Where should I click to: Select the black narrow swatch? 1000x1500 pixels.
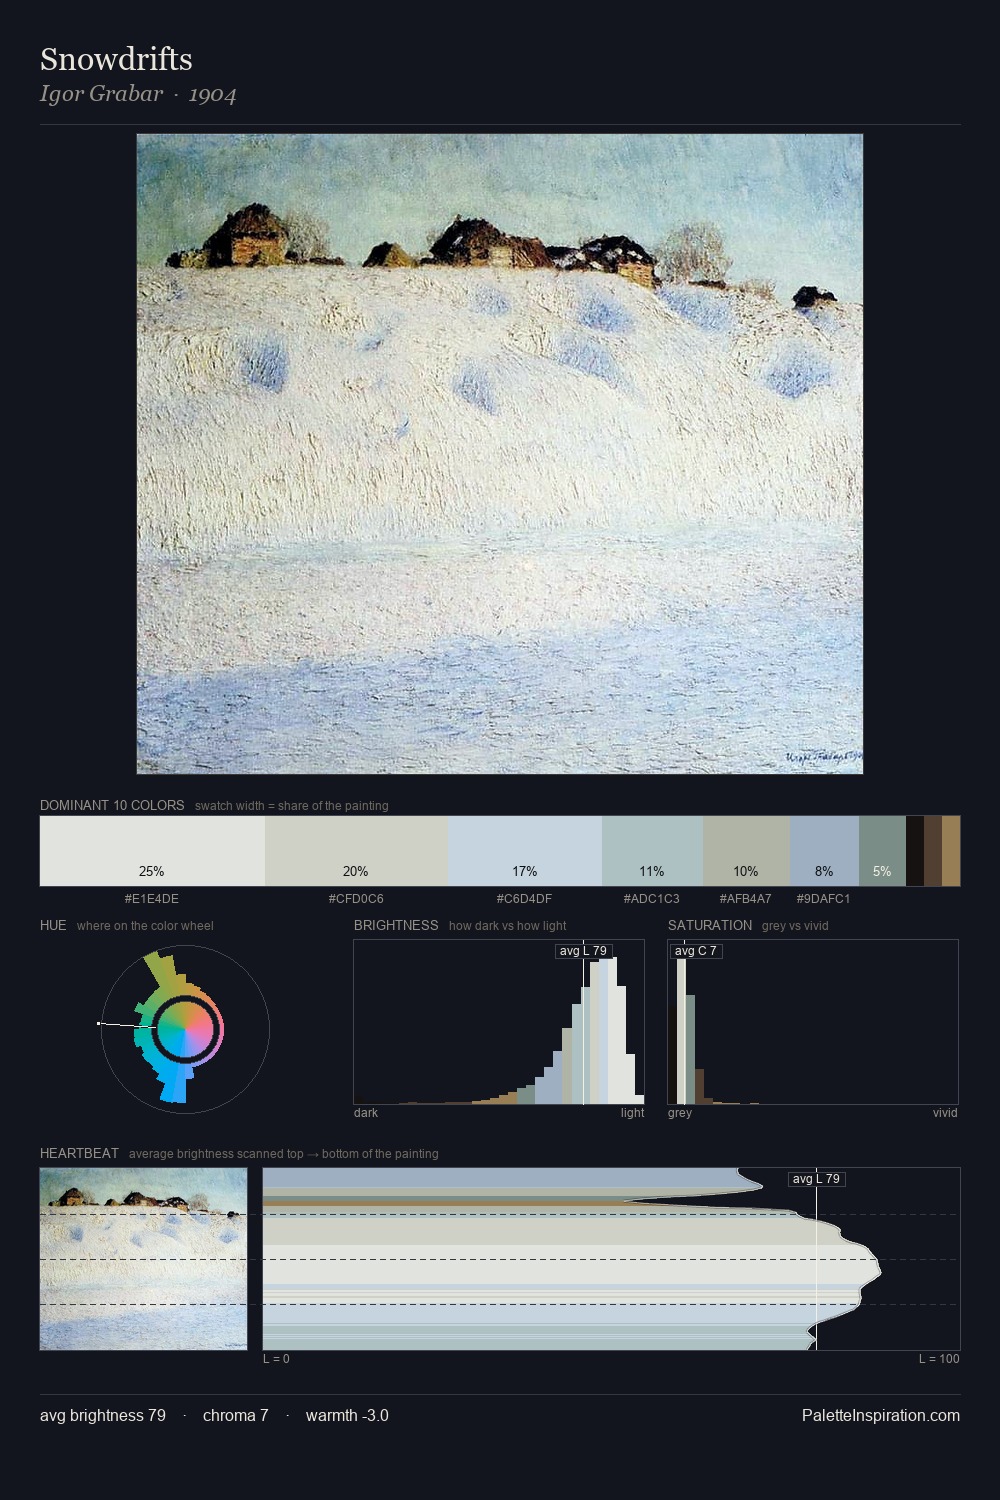tap(915, 851)
